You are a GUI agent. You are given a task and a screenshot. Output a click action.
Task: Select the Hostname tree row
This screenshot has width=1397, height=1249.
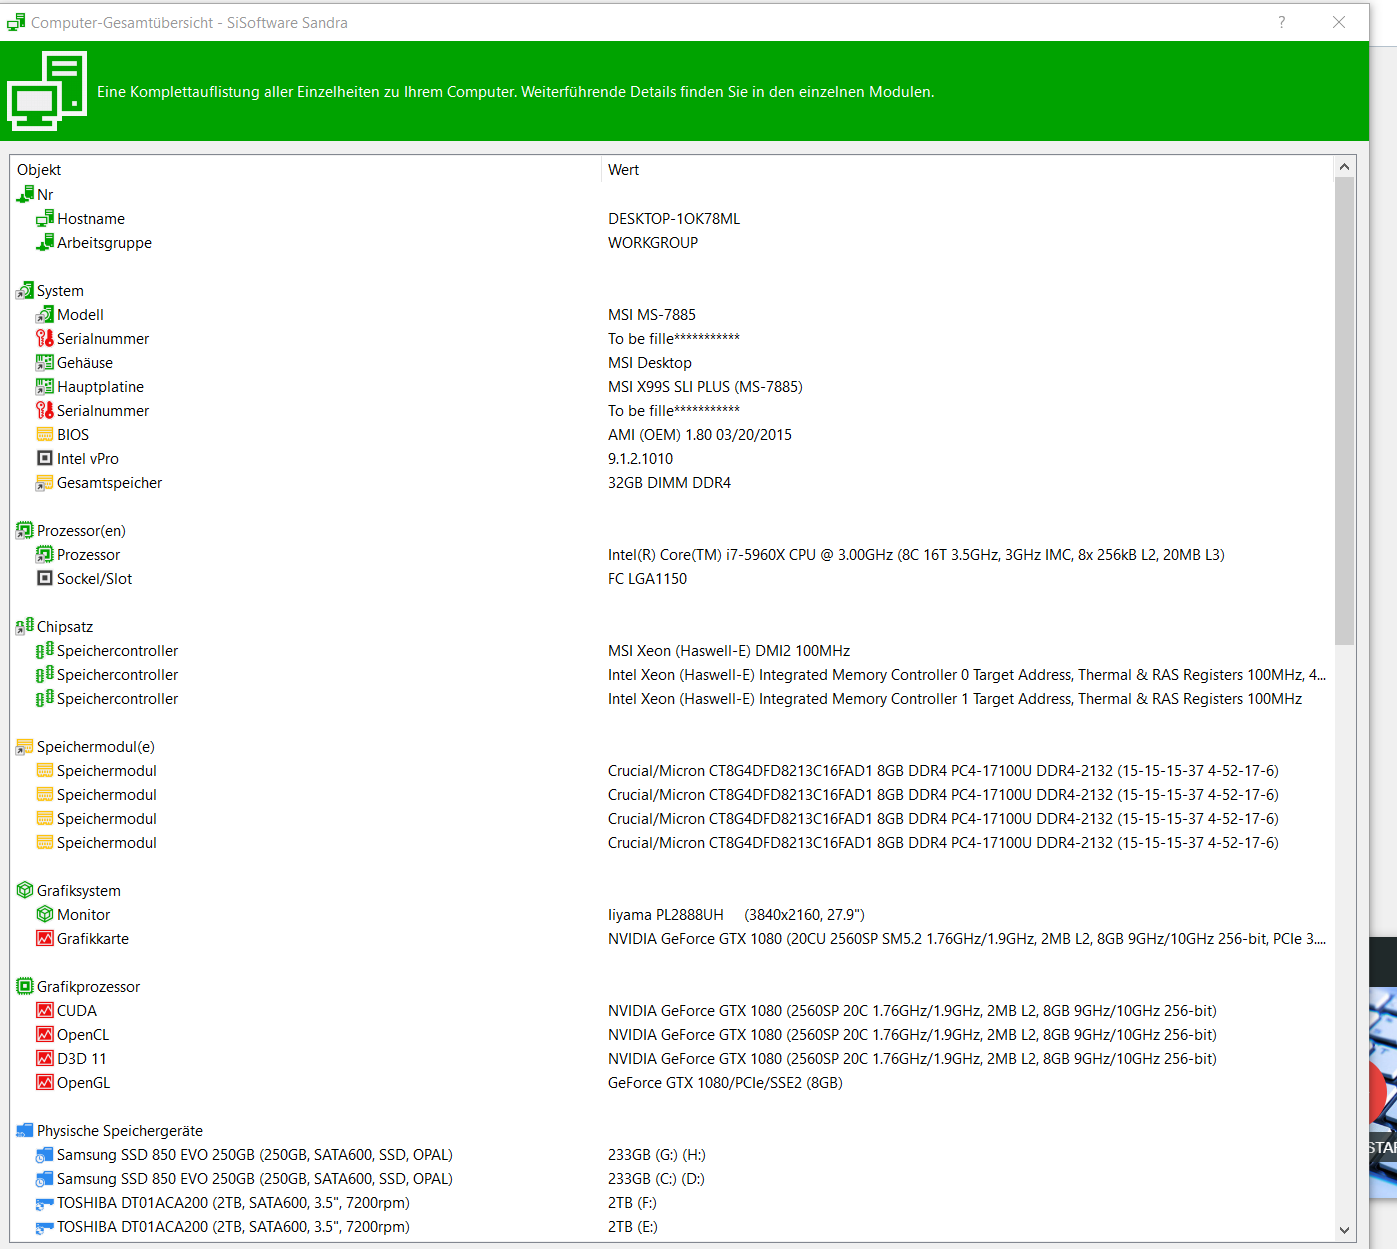pyautogui.click(x=672, y=218)
